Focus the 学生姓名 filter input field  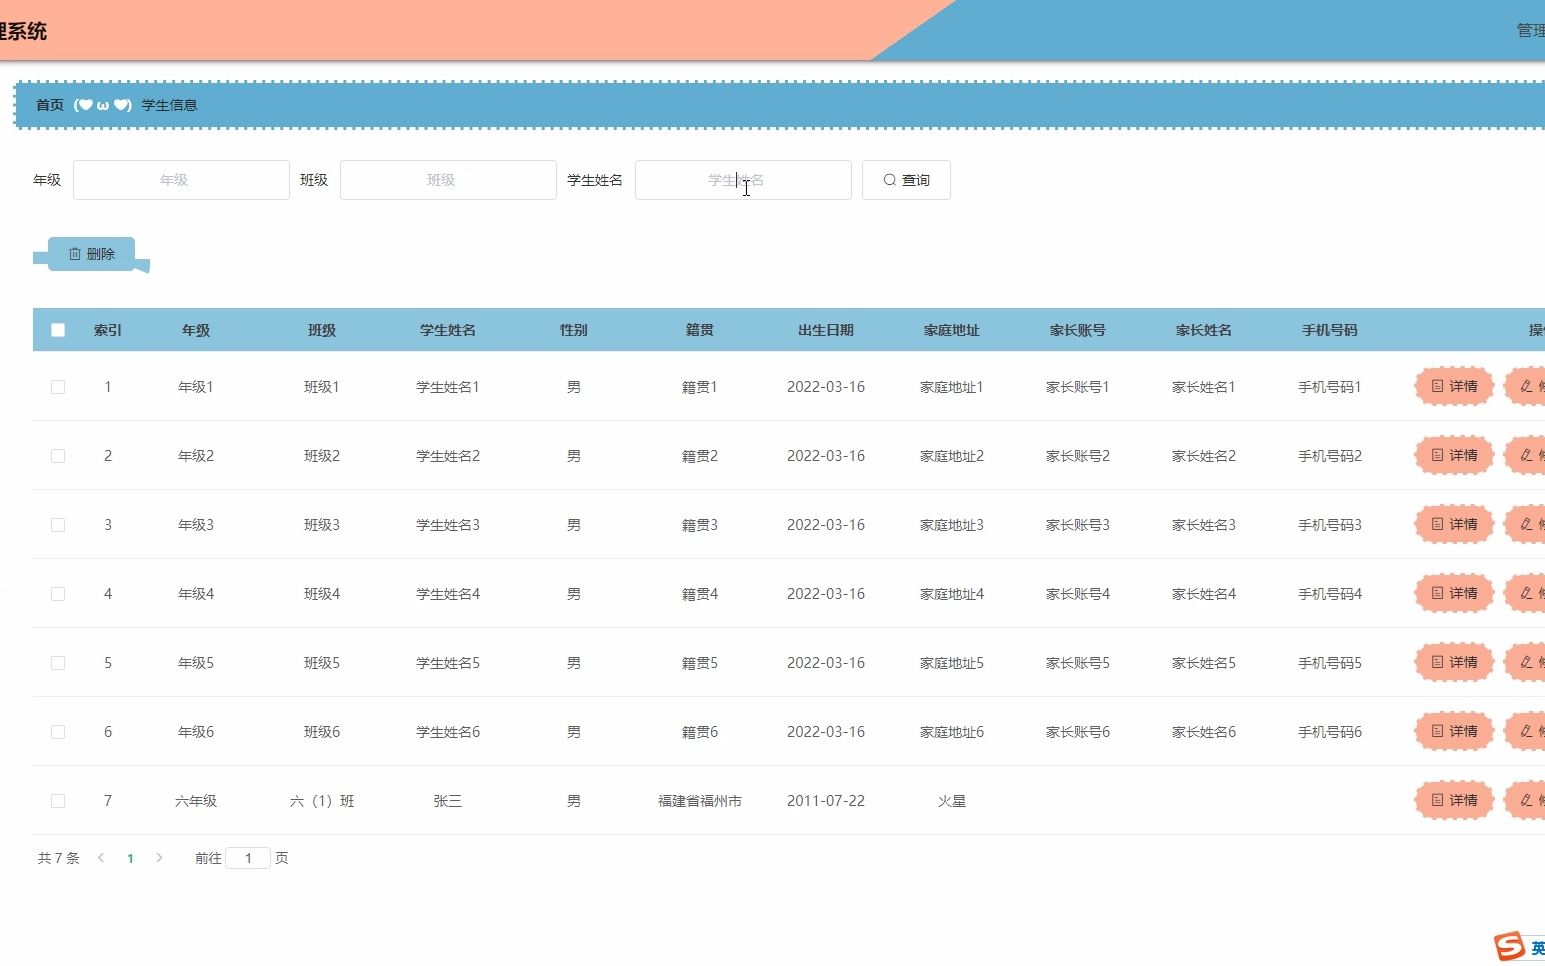coord(743,180)
